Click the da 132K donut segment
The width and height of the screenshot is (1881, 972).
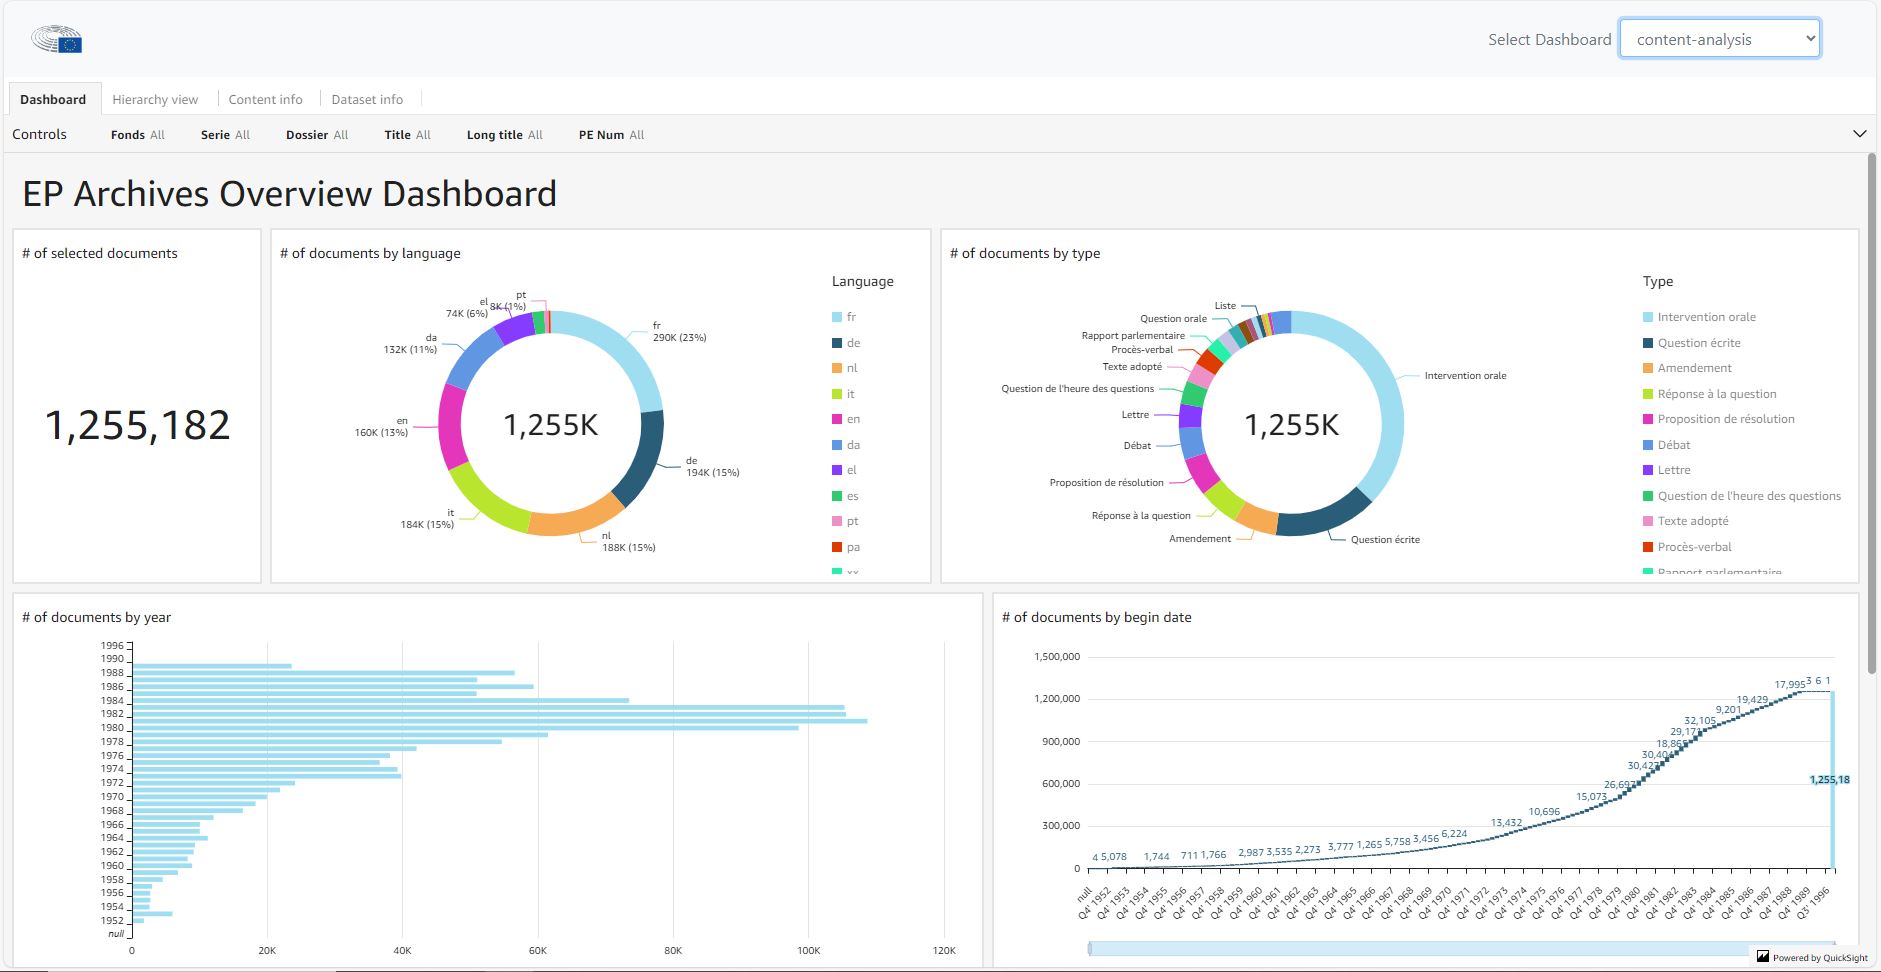[x=472, y=357]
